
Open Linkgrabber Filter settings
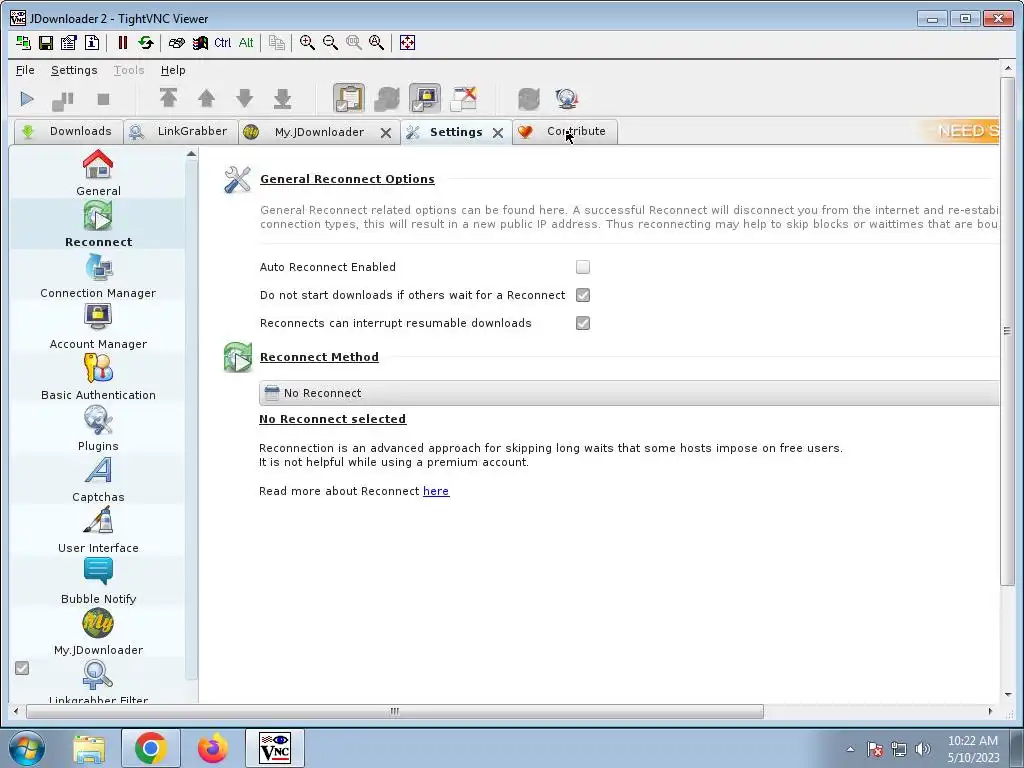98,682
